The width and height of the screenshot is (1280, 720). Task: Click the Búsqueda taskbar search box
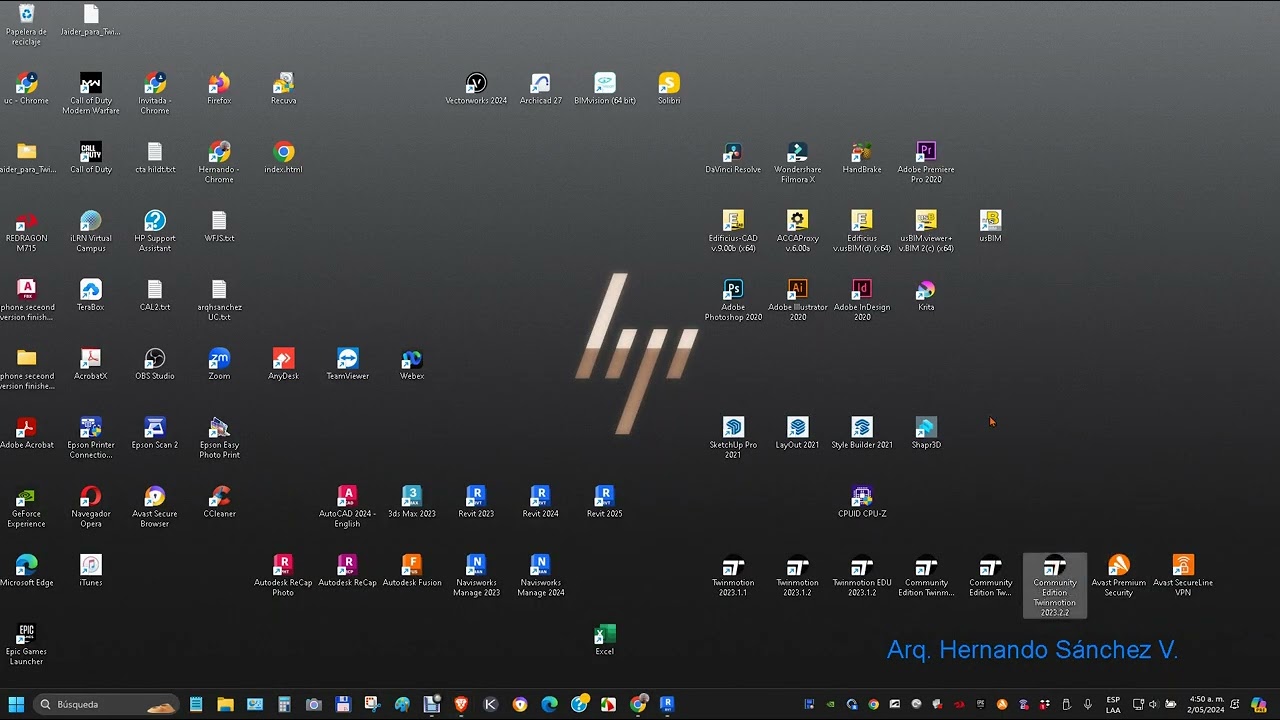click(x=107, y=704)
